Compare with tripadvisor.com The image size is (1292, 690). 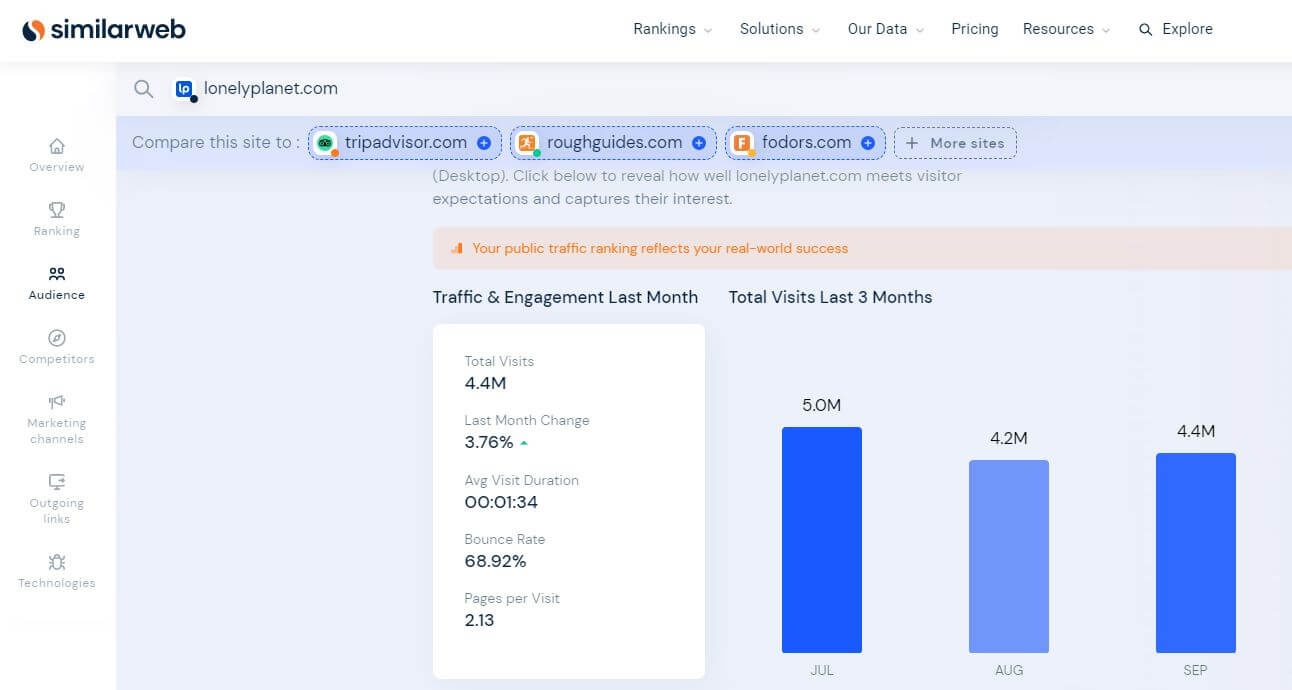pos(406,143)
